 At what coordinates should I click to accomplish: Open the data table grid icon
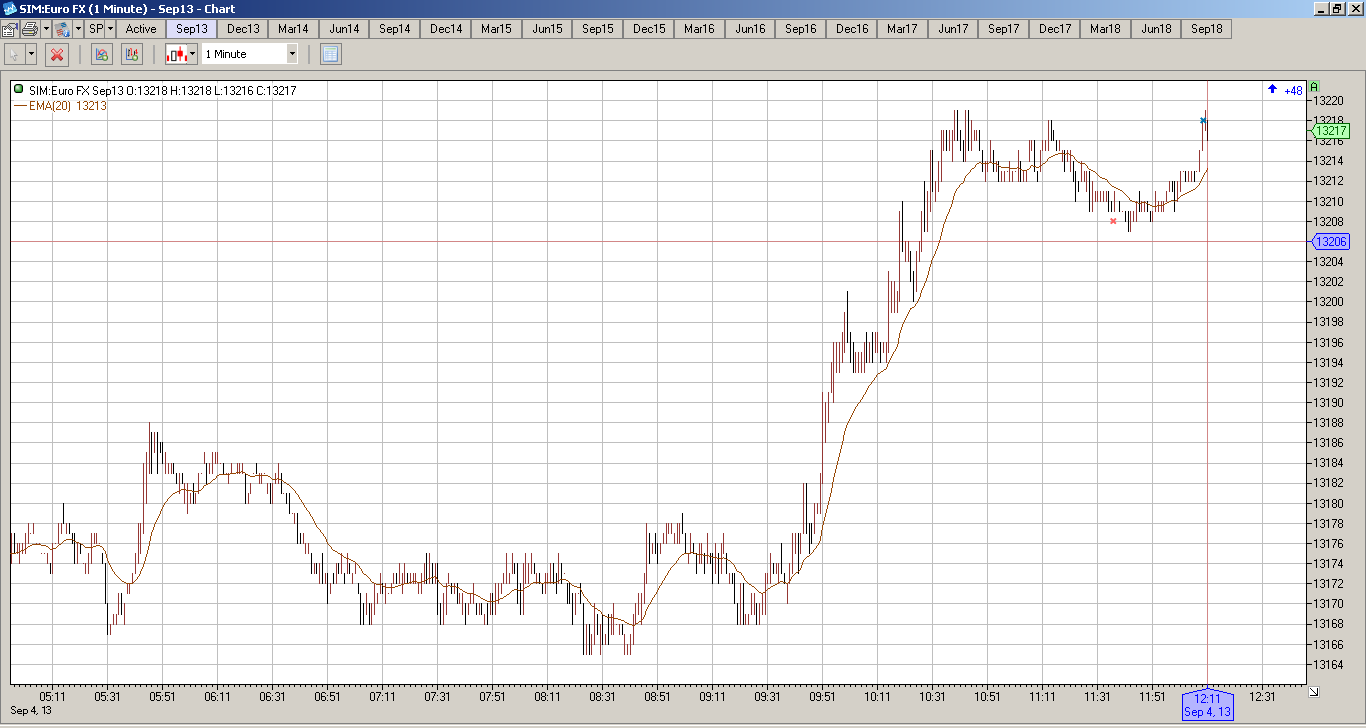point(331,54)
